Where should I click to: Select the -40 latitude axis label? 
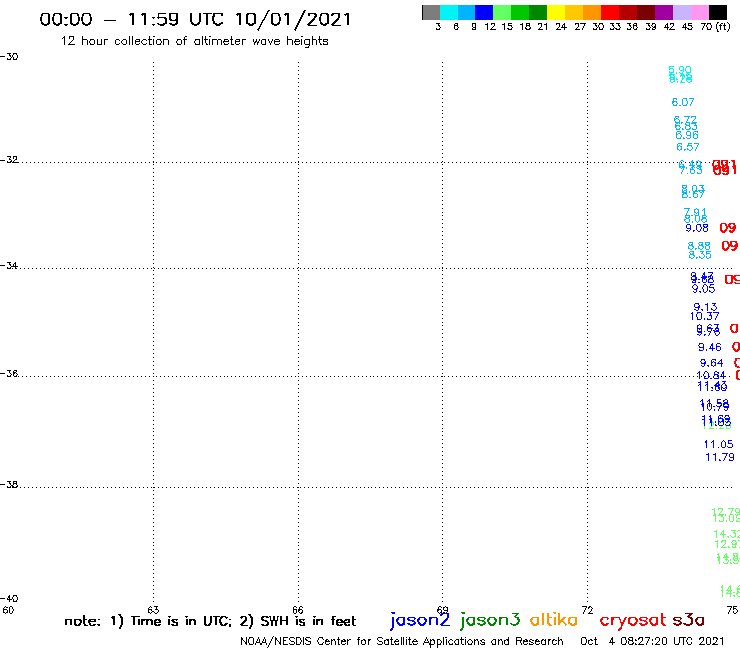9,599
